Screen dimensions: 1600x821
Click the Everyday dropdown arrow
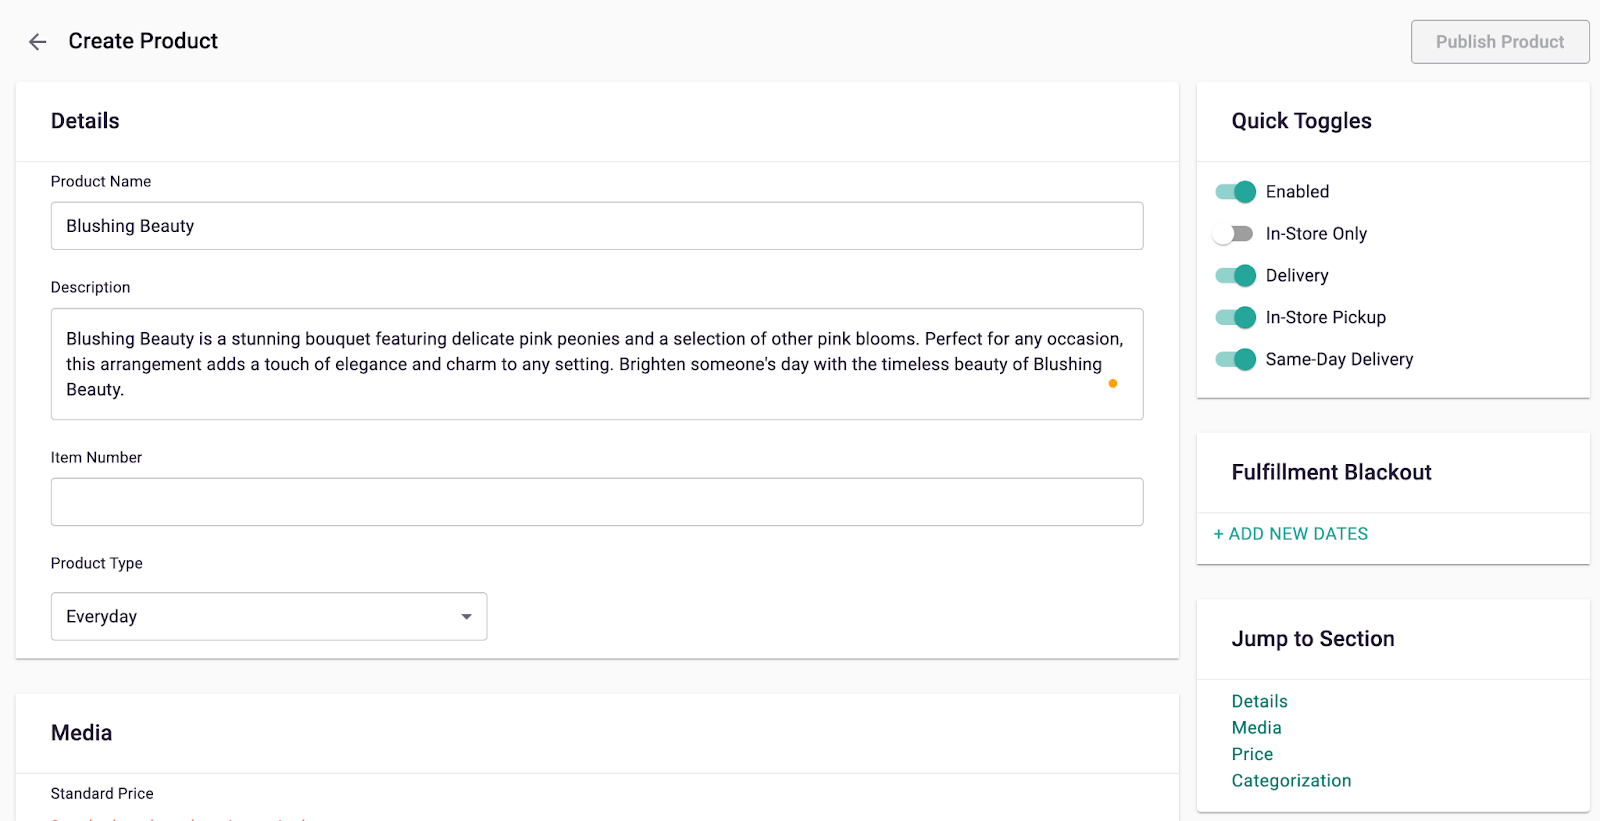click(466, 617)
